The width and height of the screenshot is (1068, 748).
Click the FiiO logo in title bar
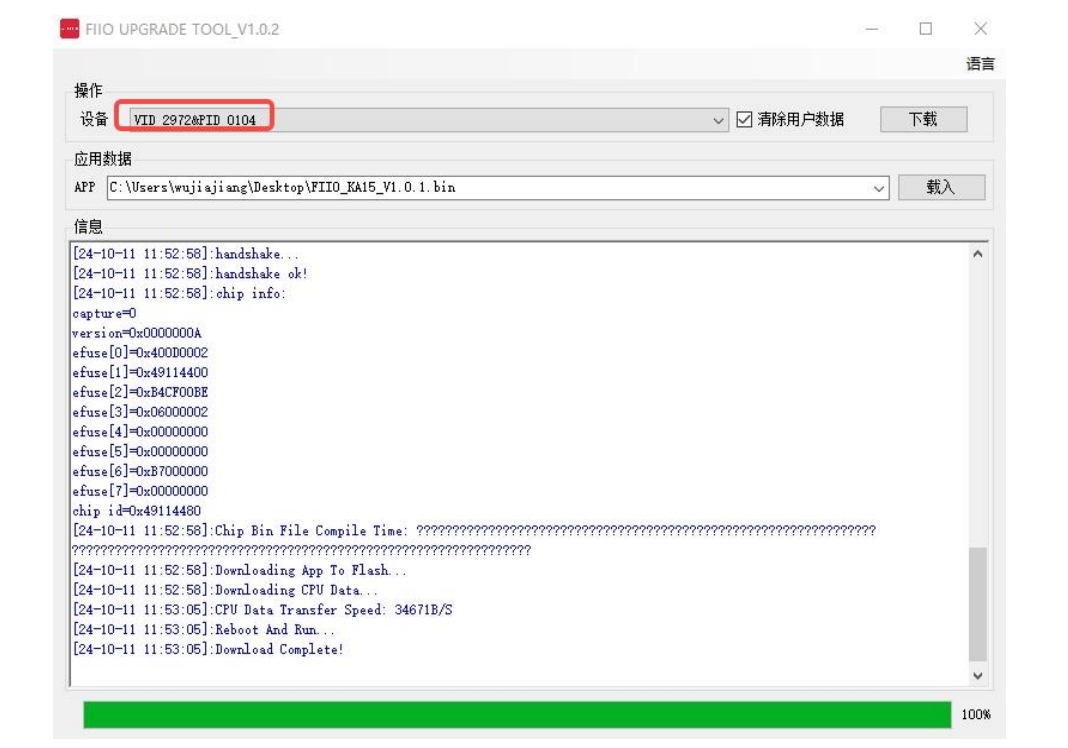pyautogui.click(x=69, y=29)
